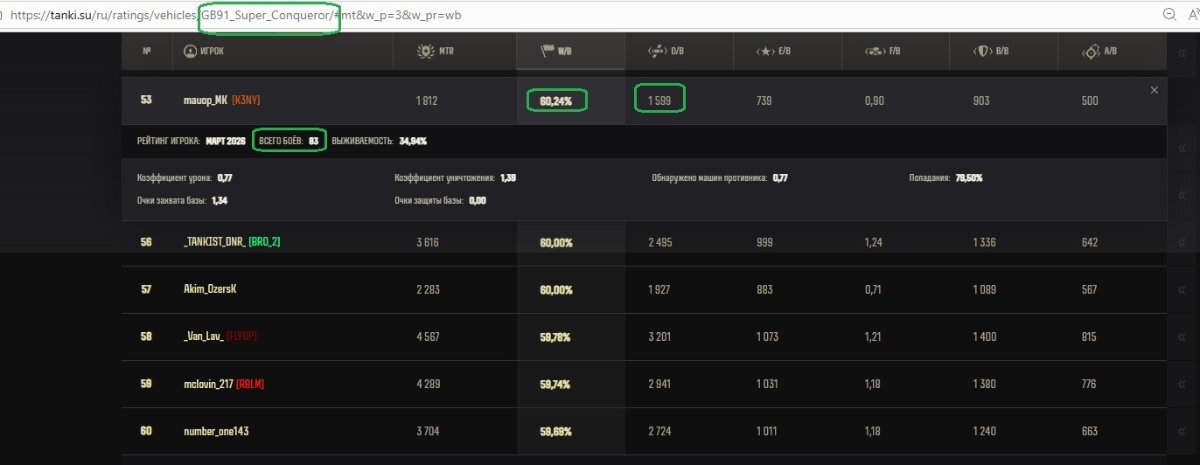The height and width of the screenshot is (465, 1200).
Task: Click the Коэффициент урона 0,77 stat
Action: point(185,177)
